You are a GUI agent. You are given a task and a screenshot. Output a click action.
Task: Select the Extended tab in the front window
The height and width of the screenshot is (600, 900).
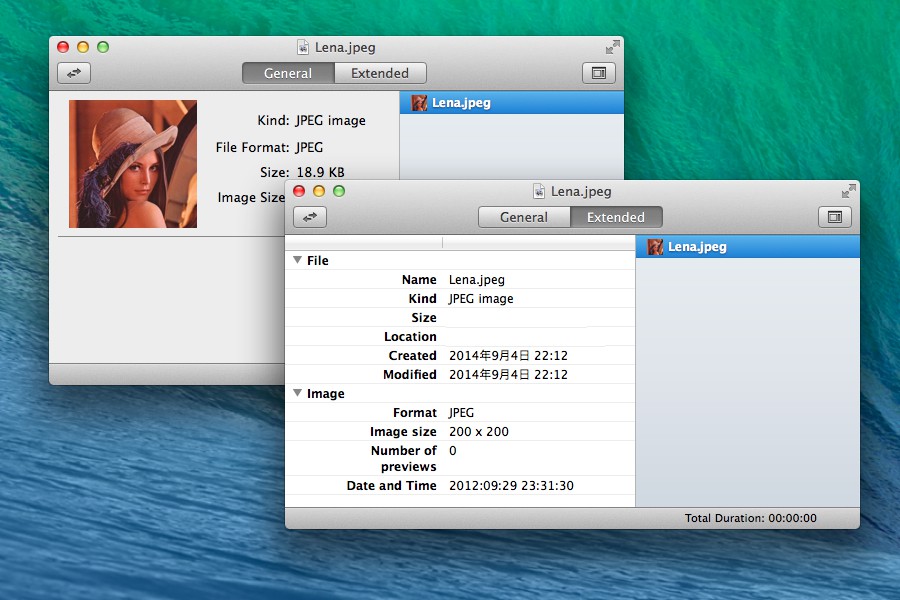[616, 217]
